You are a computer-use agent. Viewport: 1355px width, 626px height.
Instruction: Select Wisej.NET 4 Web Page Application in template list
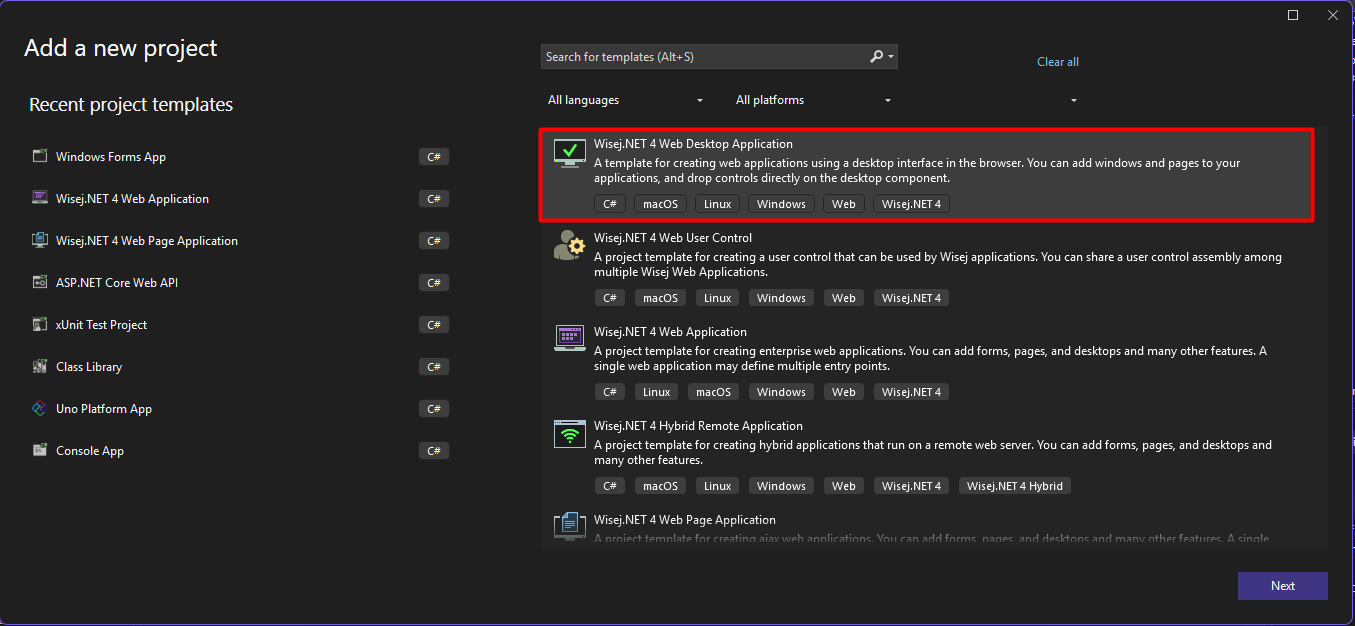(x=684, y=520)
